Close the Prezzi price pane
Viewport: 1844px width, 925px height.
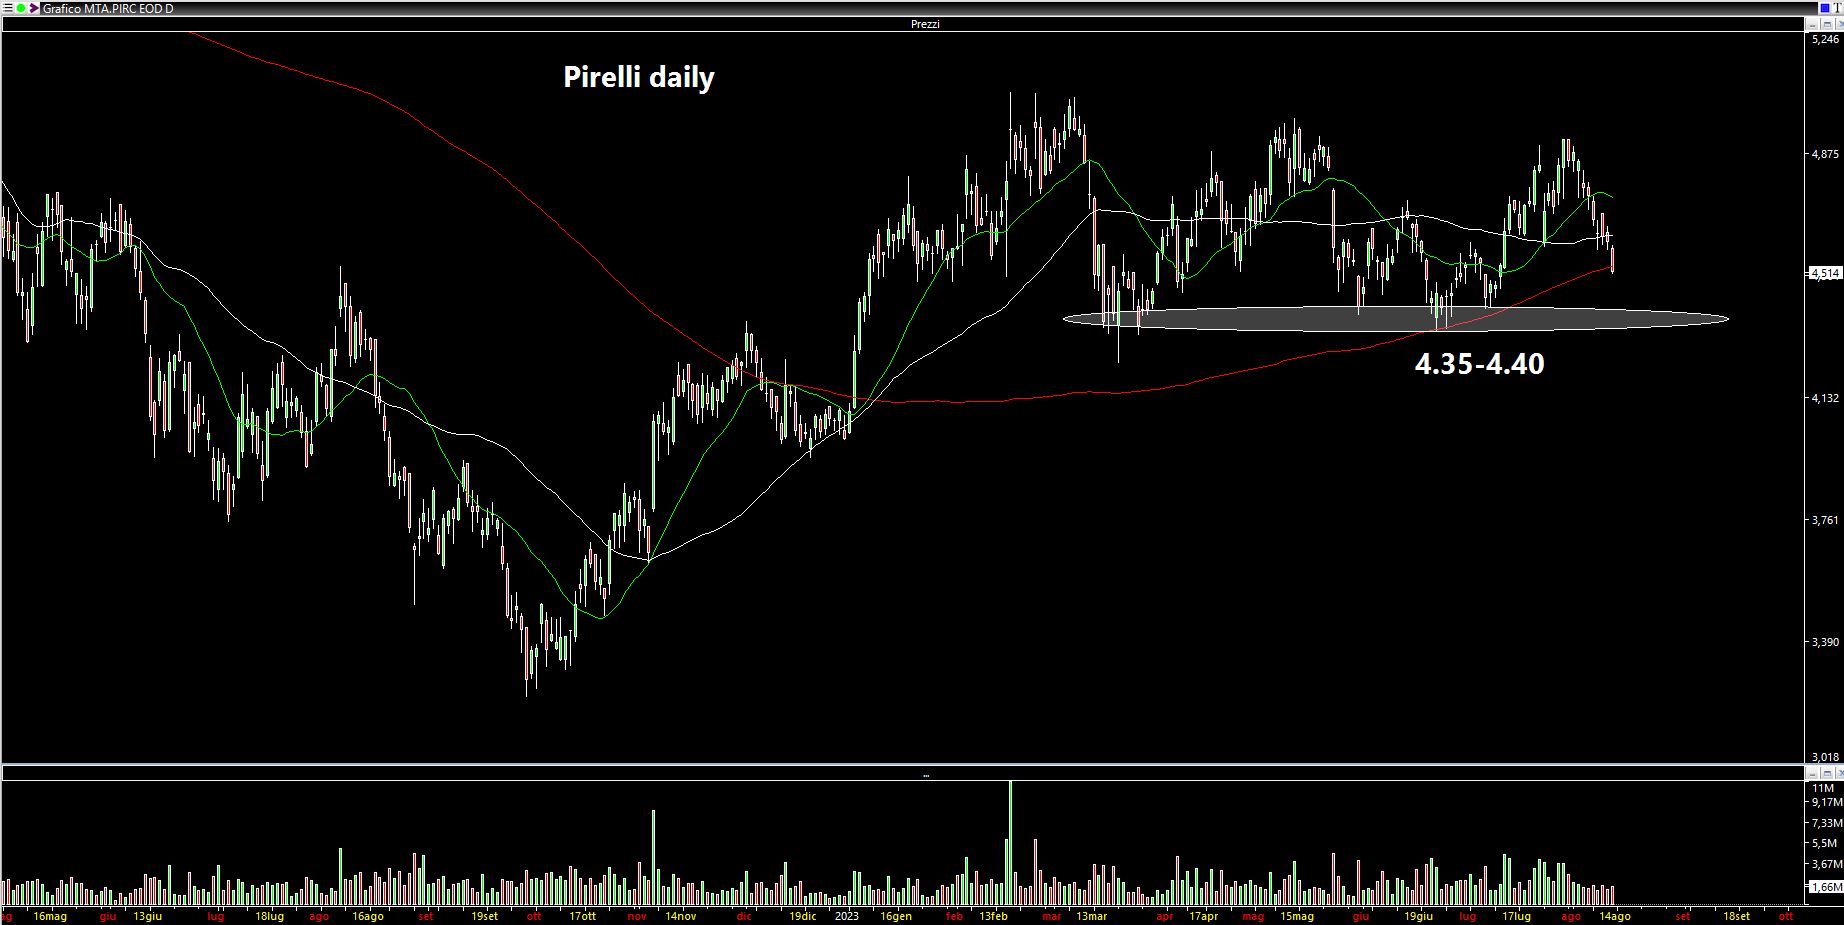click(x=1838, y=24)
